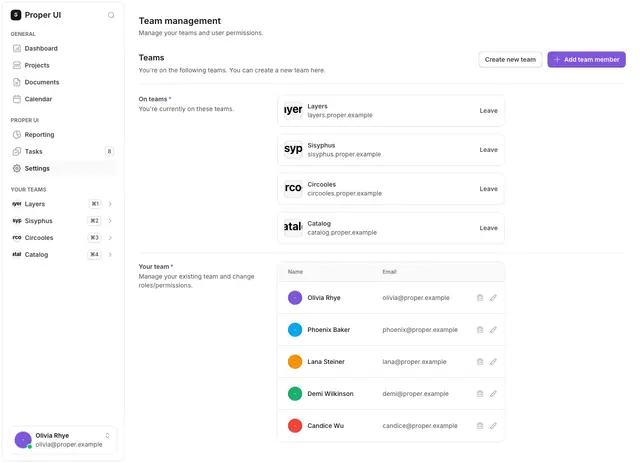
Task: Click the Catalog team logo in the teams card
Action: point(293,227)
